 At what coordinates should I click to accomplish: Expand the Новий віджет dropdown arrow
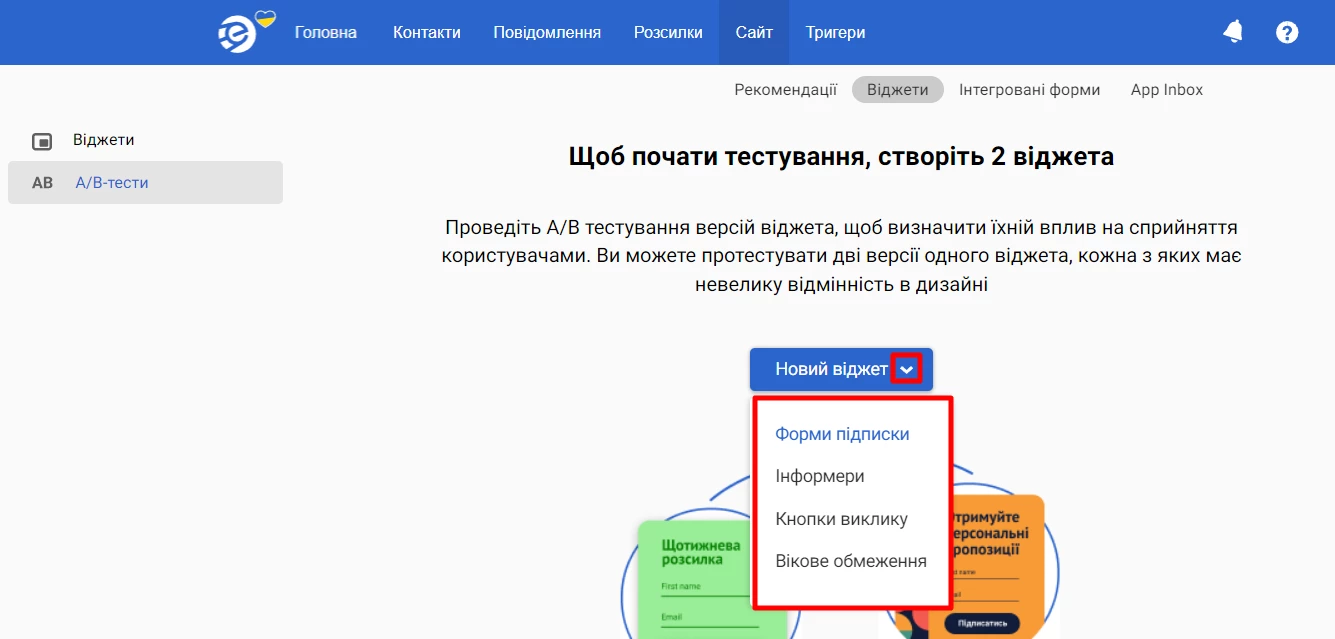tap(906, 370)
